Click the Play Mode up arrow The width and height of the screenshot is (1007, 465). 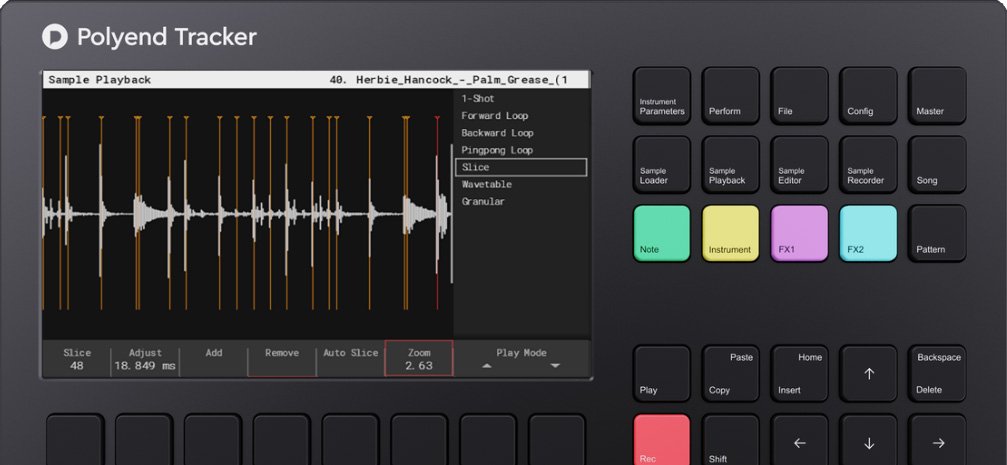coord(487,366)
